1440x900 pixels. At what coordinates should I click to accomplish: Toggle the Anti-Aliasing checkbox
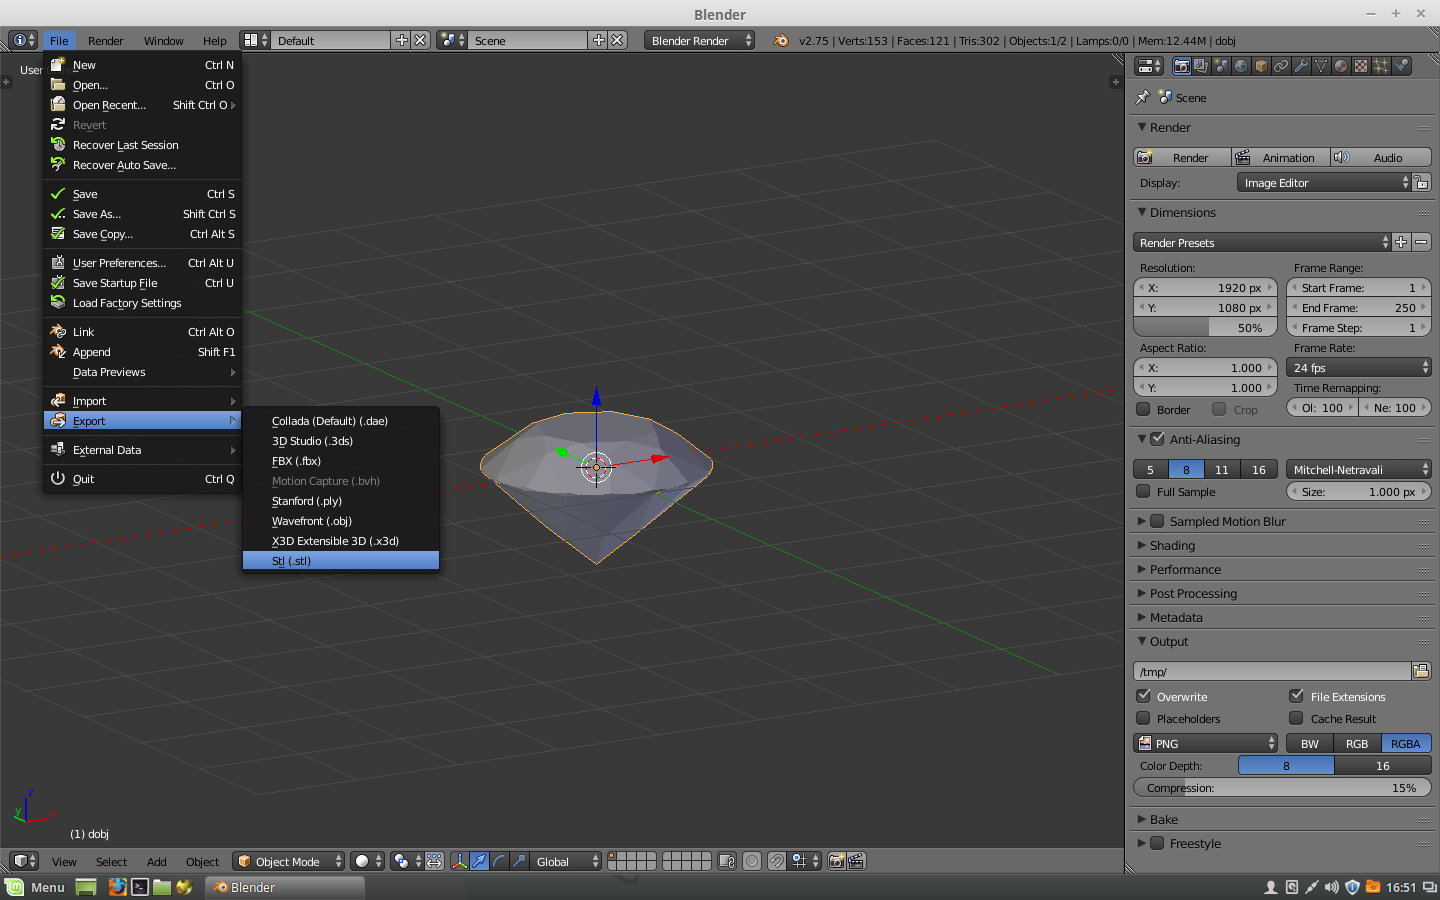coord(1157,439)
